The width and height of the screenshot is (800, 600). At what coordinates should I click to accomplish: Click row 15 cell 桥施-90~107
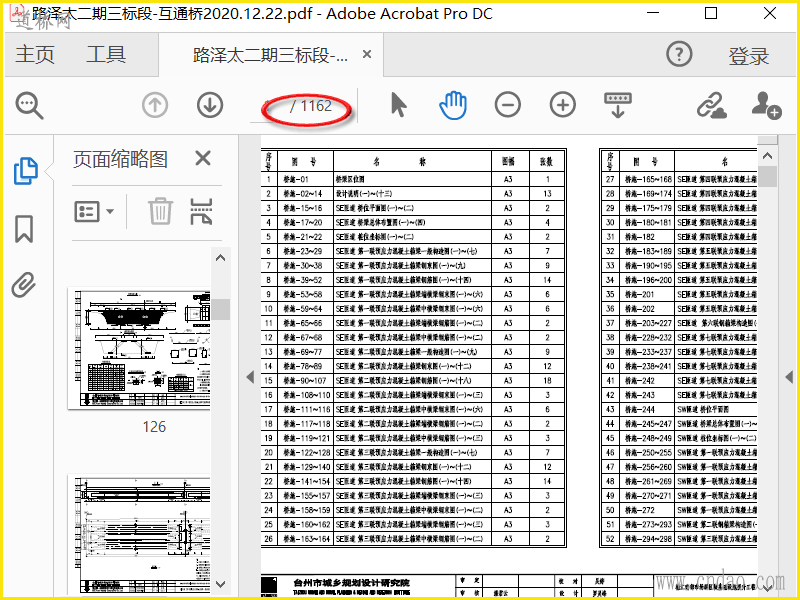click(x=305, y=381)
